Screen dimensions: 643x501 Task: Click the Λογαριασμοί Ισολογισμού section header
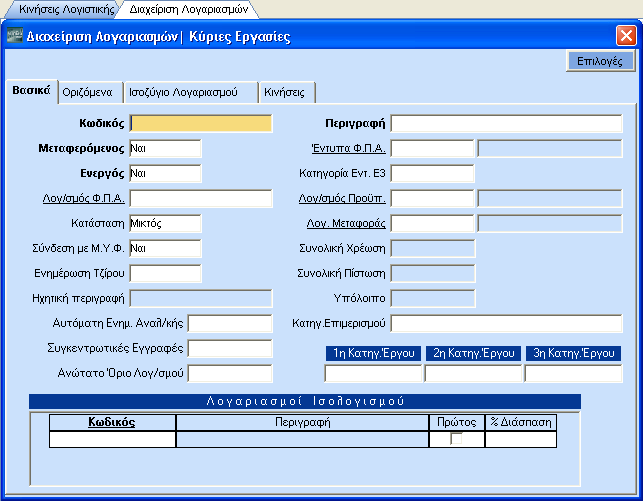point(305,401)
